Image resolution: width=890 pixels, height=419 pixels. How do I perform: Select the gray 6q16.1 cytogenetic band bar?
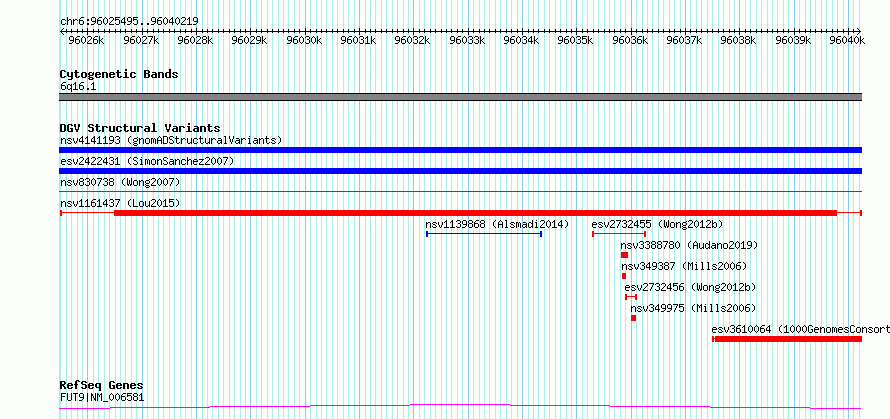460,97
